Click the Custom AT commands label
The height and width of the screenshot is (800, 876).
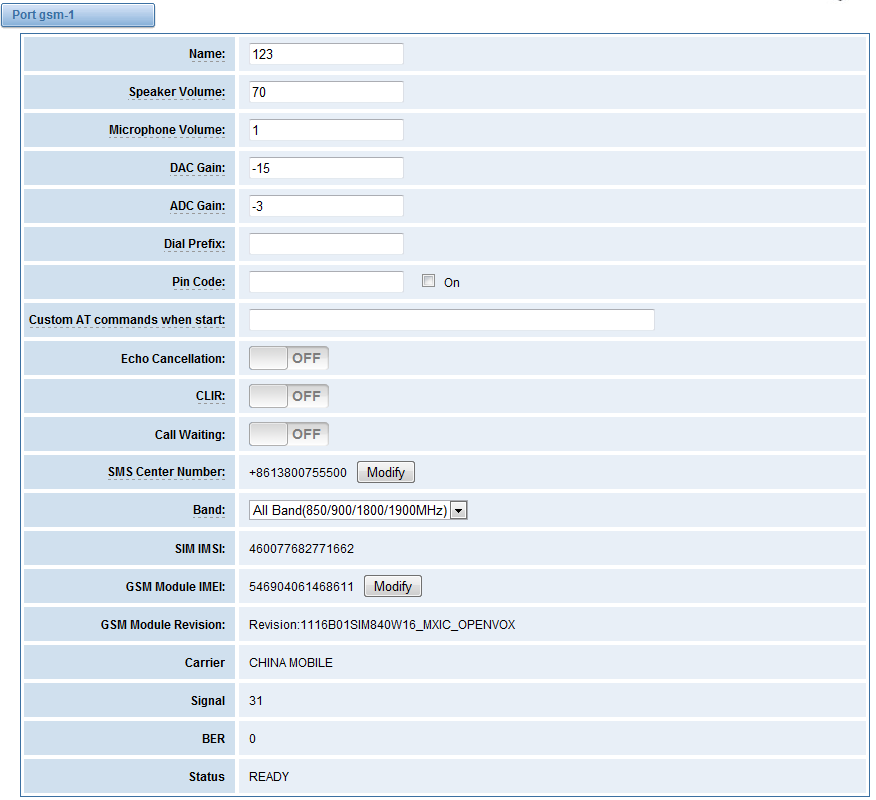pyautogui.click(x=127, y=320)
